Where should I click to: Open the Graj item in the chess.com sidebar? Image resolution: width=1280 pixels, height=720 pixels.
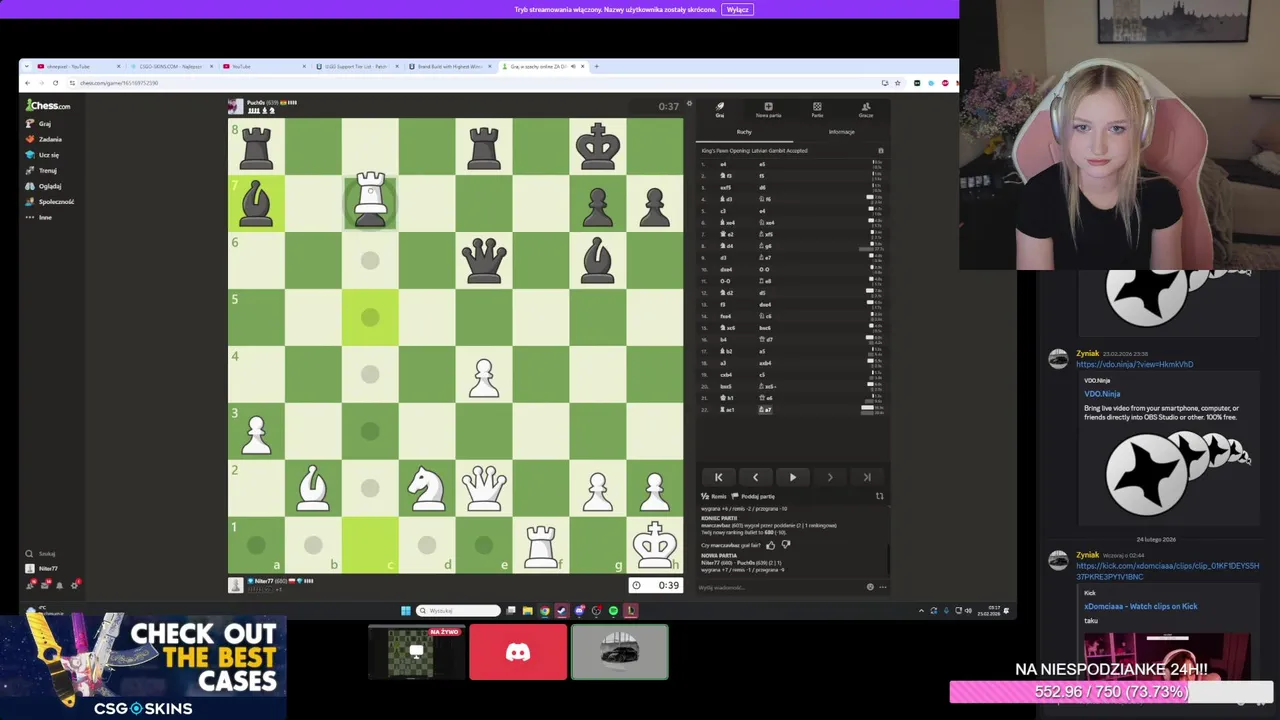pyautogui.click(x=39, y=124)
